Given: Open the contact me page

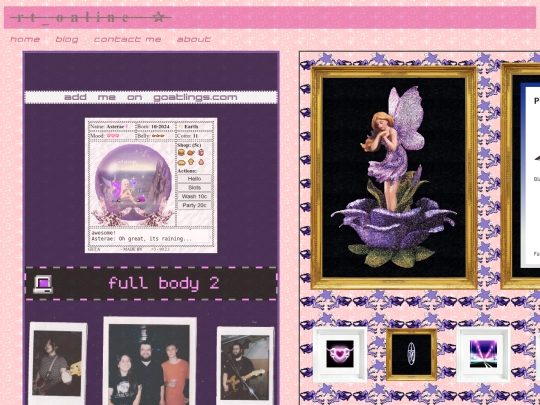Looking at the screenshot, I should point(127,39).
